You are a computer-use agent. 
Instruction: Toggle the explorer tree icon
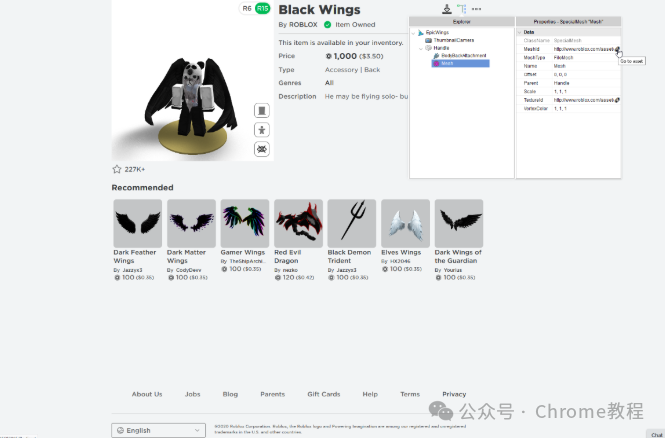(x=461, y=8)
